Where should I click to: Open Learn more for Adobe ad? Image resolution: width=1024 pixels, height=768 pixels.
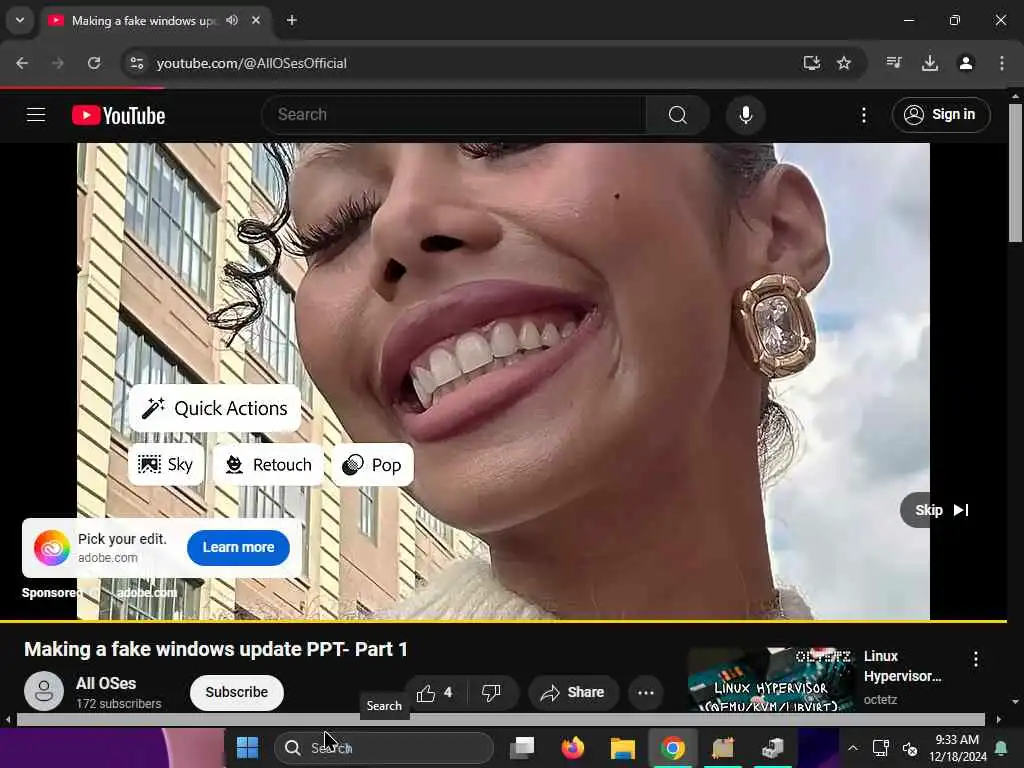click(x=238, y=547)
